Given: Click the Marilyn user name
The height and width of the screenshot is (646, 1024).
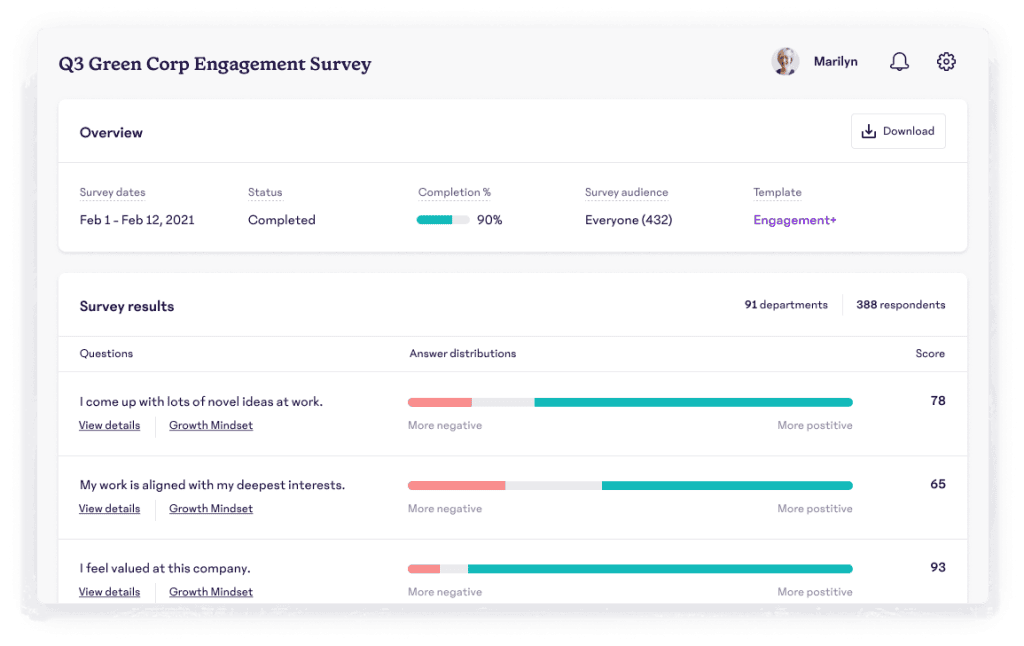Looking at the screenshot, I should click(835, 61).
